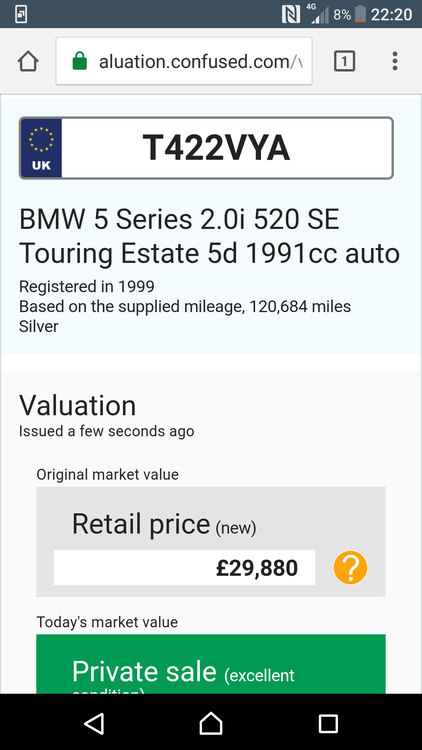This screenshot has height=750, width=422.
Task: Tap the 22:20 clock in status bar
Action: click(x=391, y=14)
